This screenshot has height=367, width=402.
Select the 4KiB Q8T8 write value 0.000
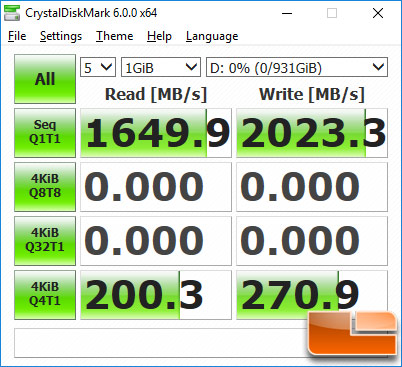[312, 187]
